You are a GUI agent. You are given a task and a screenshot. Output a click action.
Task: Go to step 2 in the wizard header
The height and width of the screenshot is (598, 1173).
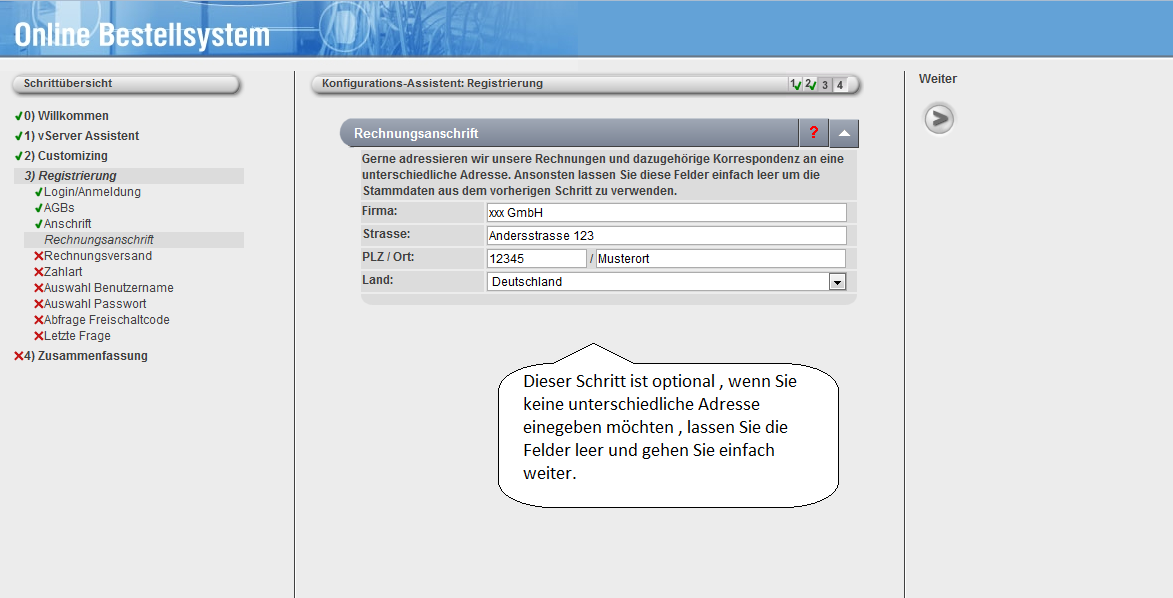coord(809,84)
